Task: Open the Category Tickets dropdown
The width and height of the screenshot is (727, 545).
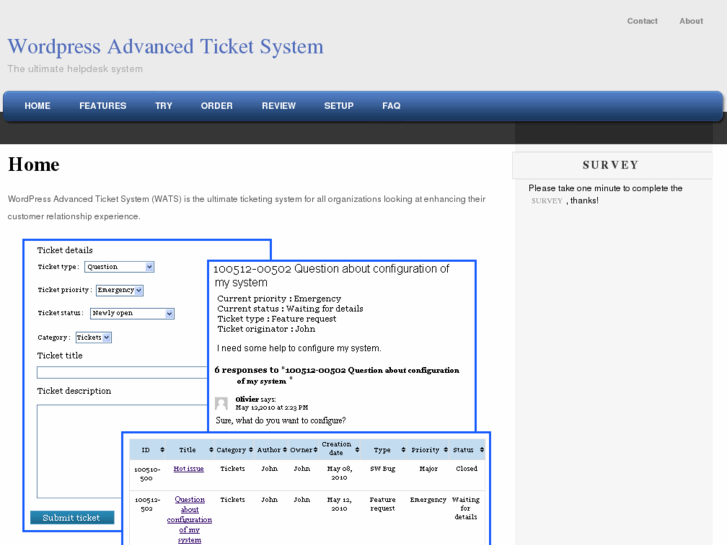Action: click(94, 337)
